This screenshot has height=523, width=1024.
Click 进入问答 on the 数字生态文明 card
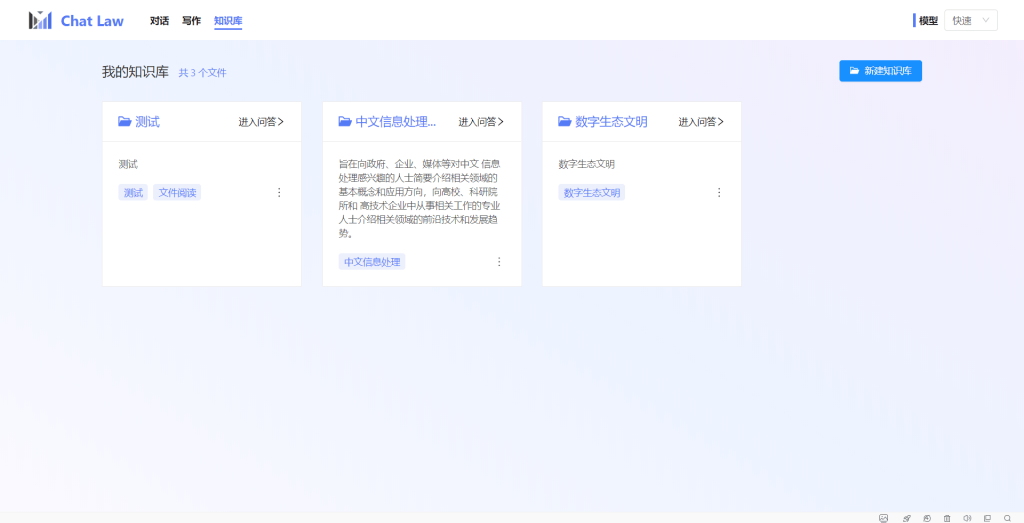701,122
